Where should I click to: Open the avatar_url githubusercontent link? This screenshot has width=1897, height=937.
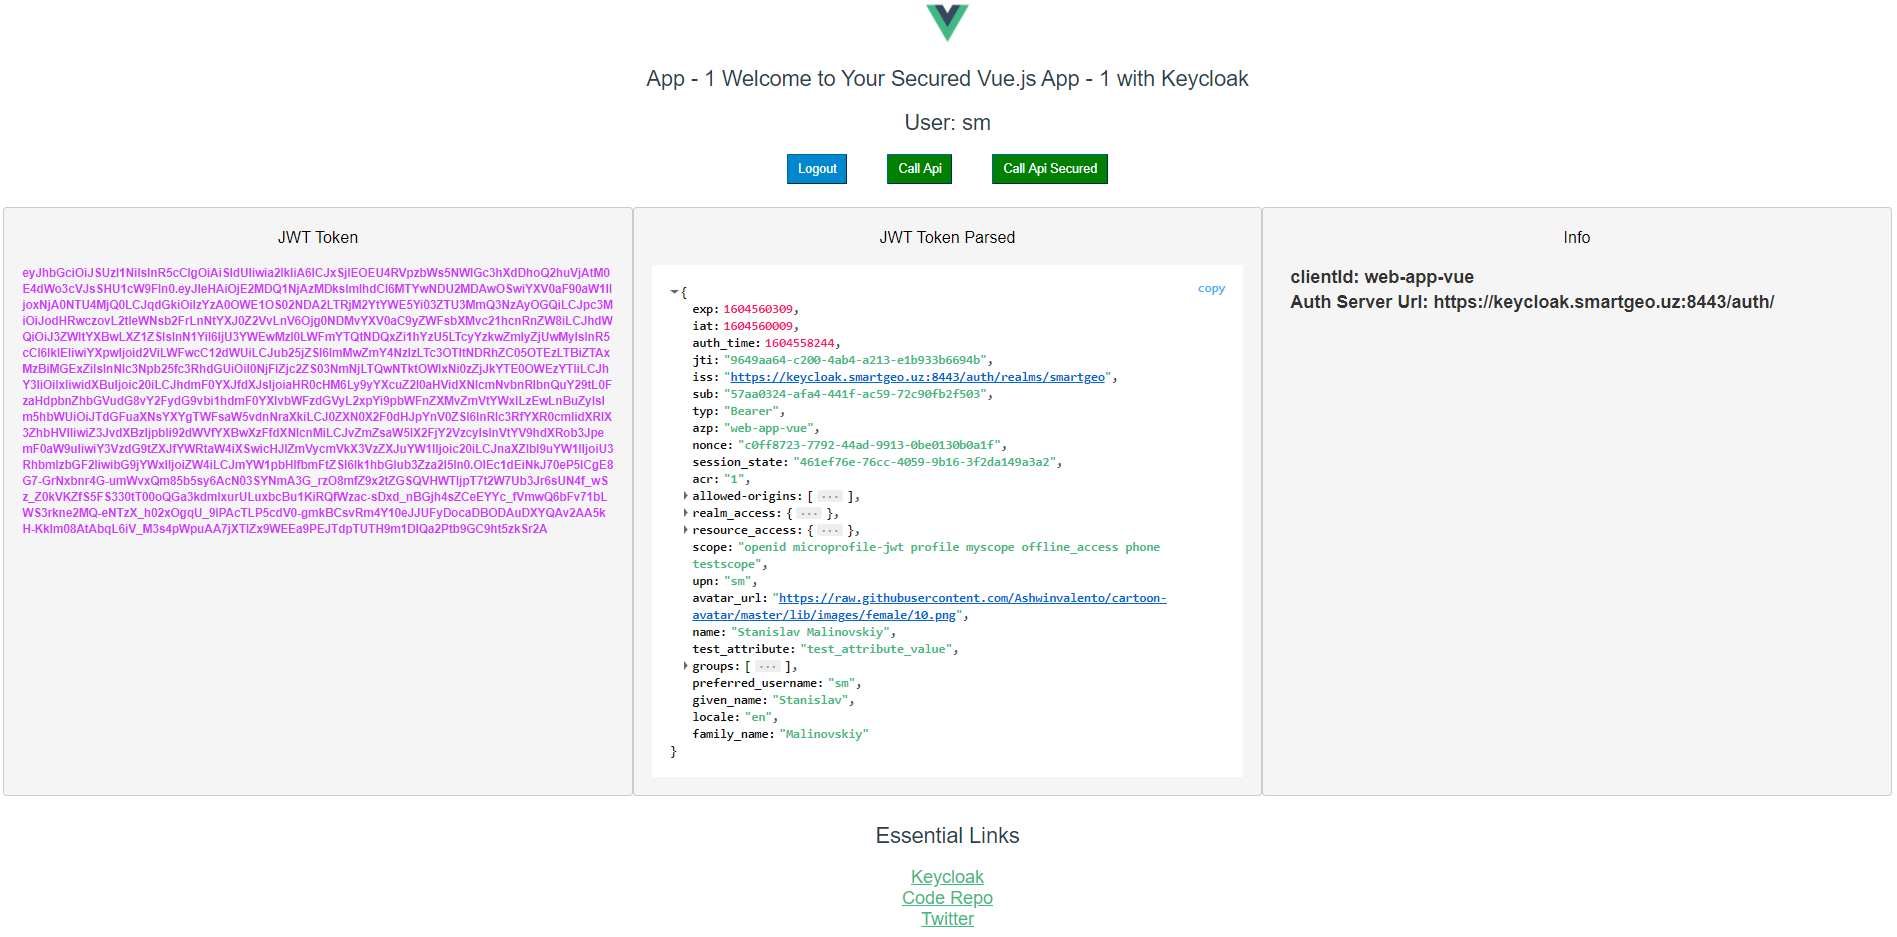point(929,606)
